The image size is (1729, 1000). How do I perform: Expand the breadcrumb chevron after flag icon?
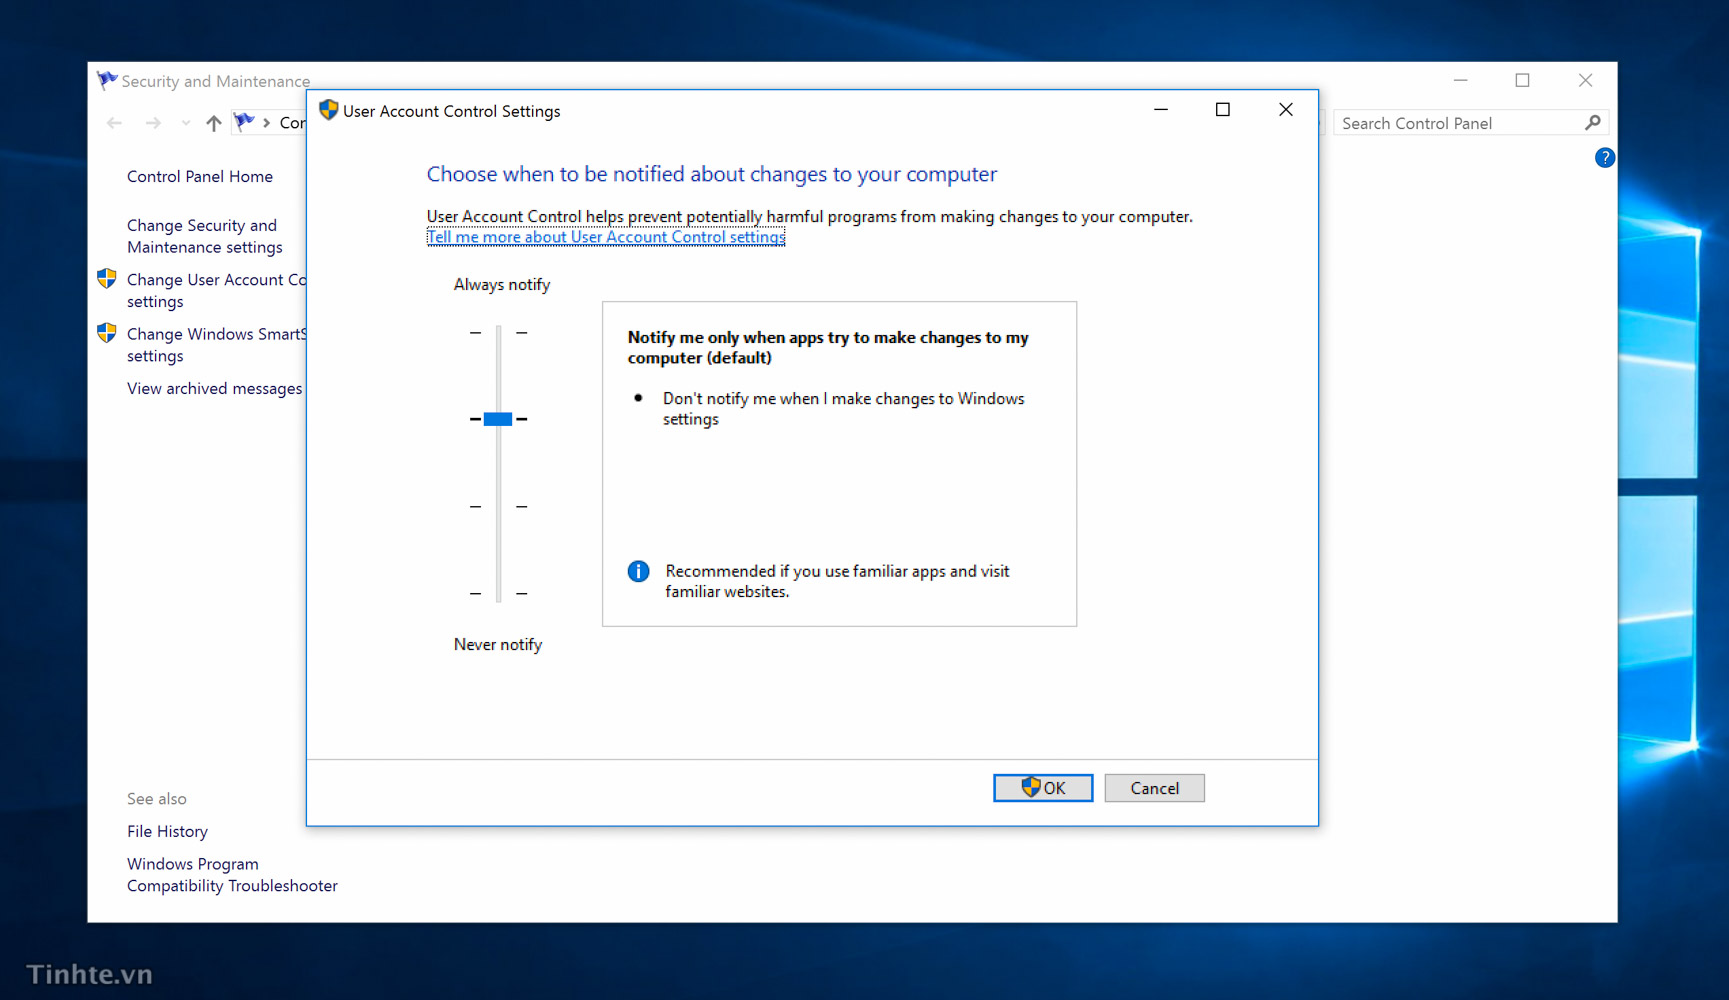point(266,123)
